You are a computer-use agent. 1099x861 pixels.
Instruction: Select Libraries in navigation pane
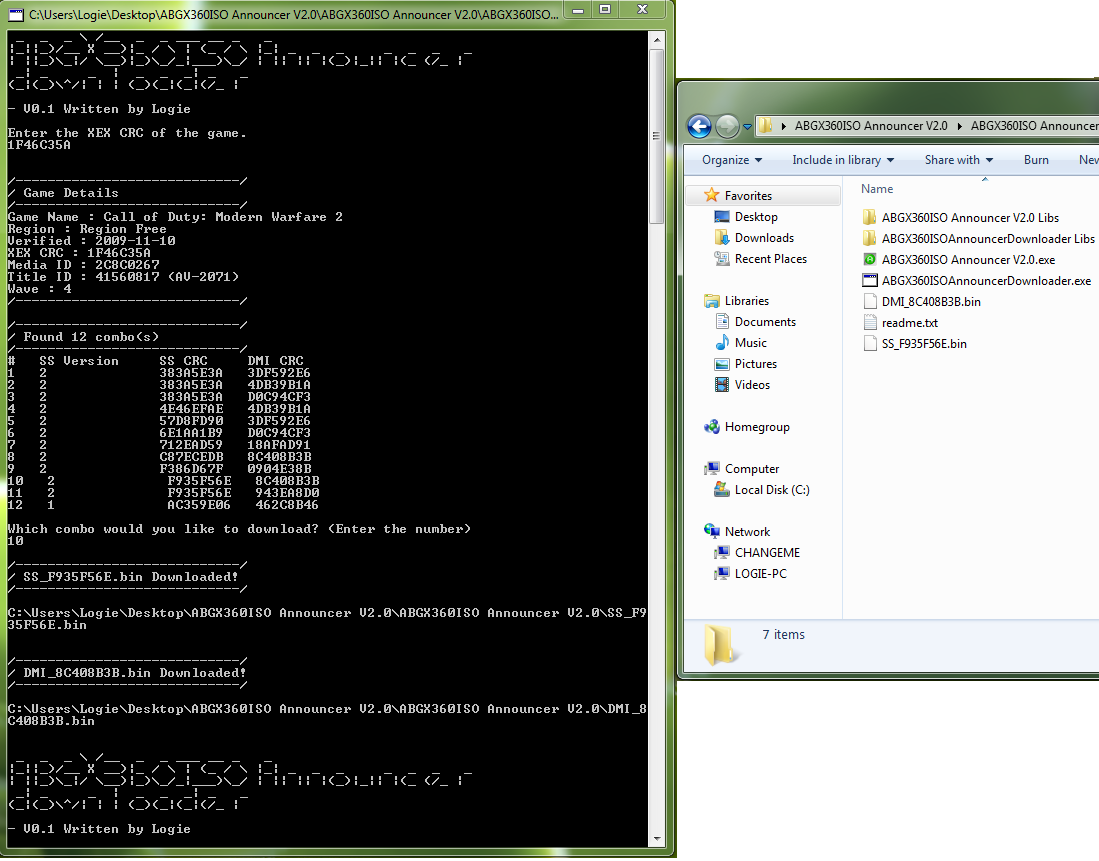[746, 301]
